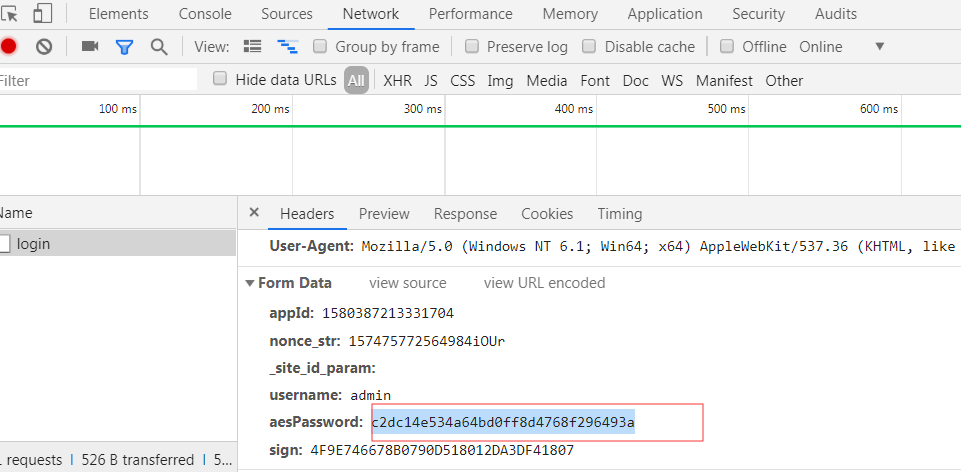Viewport: 961px width, 472px height.
Task: Show the waterfall overview view icon
Action: coord(288,47)
